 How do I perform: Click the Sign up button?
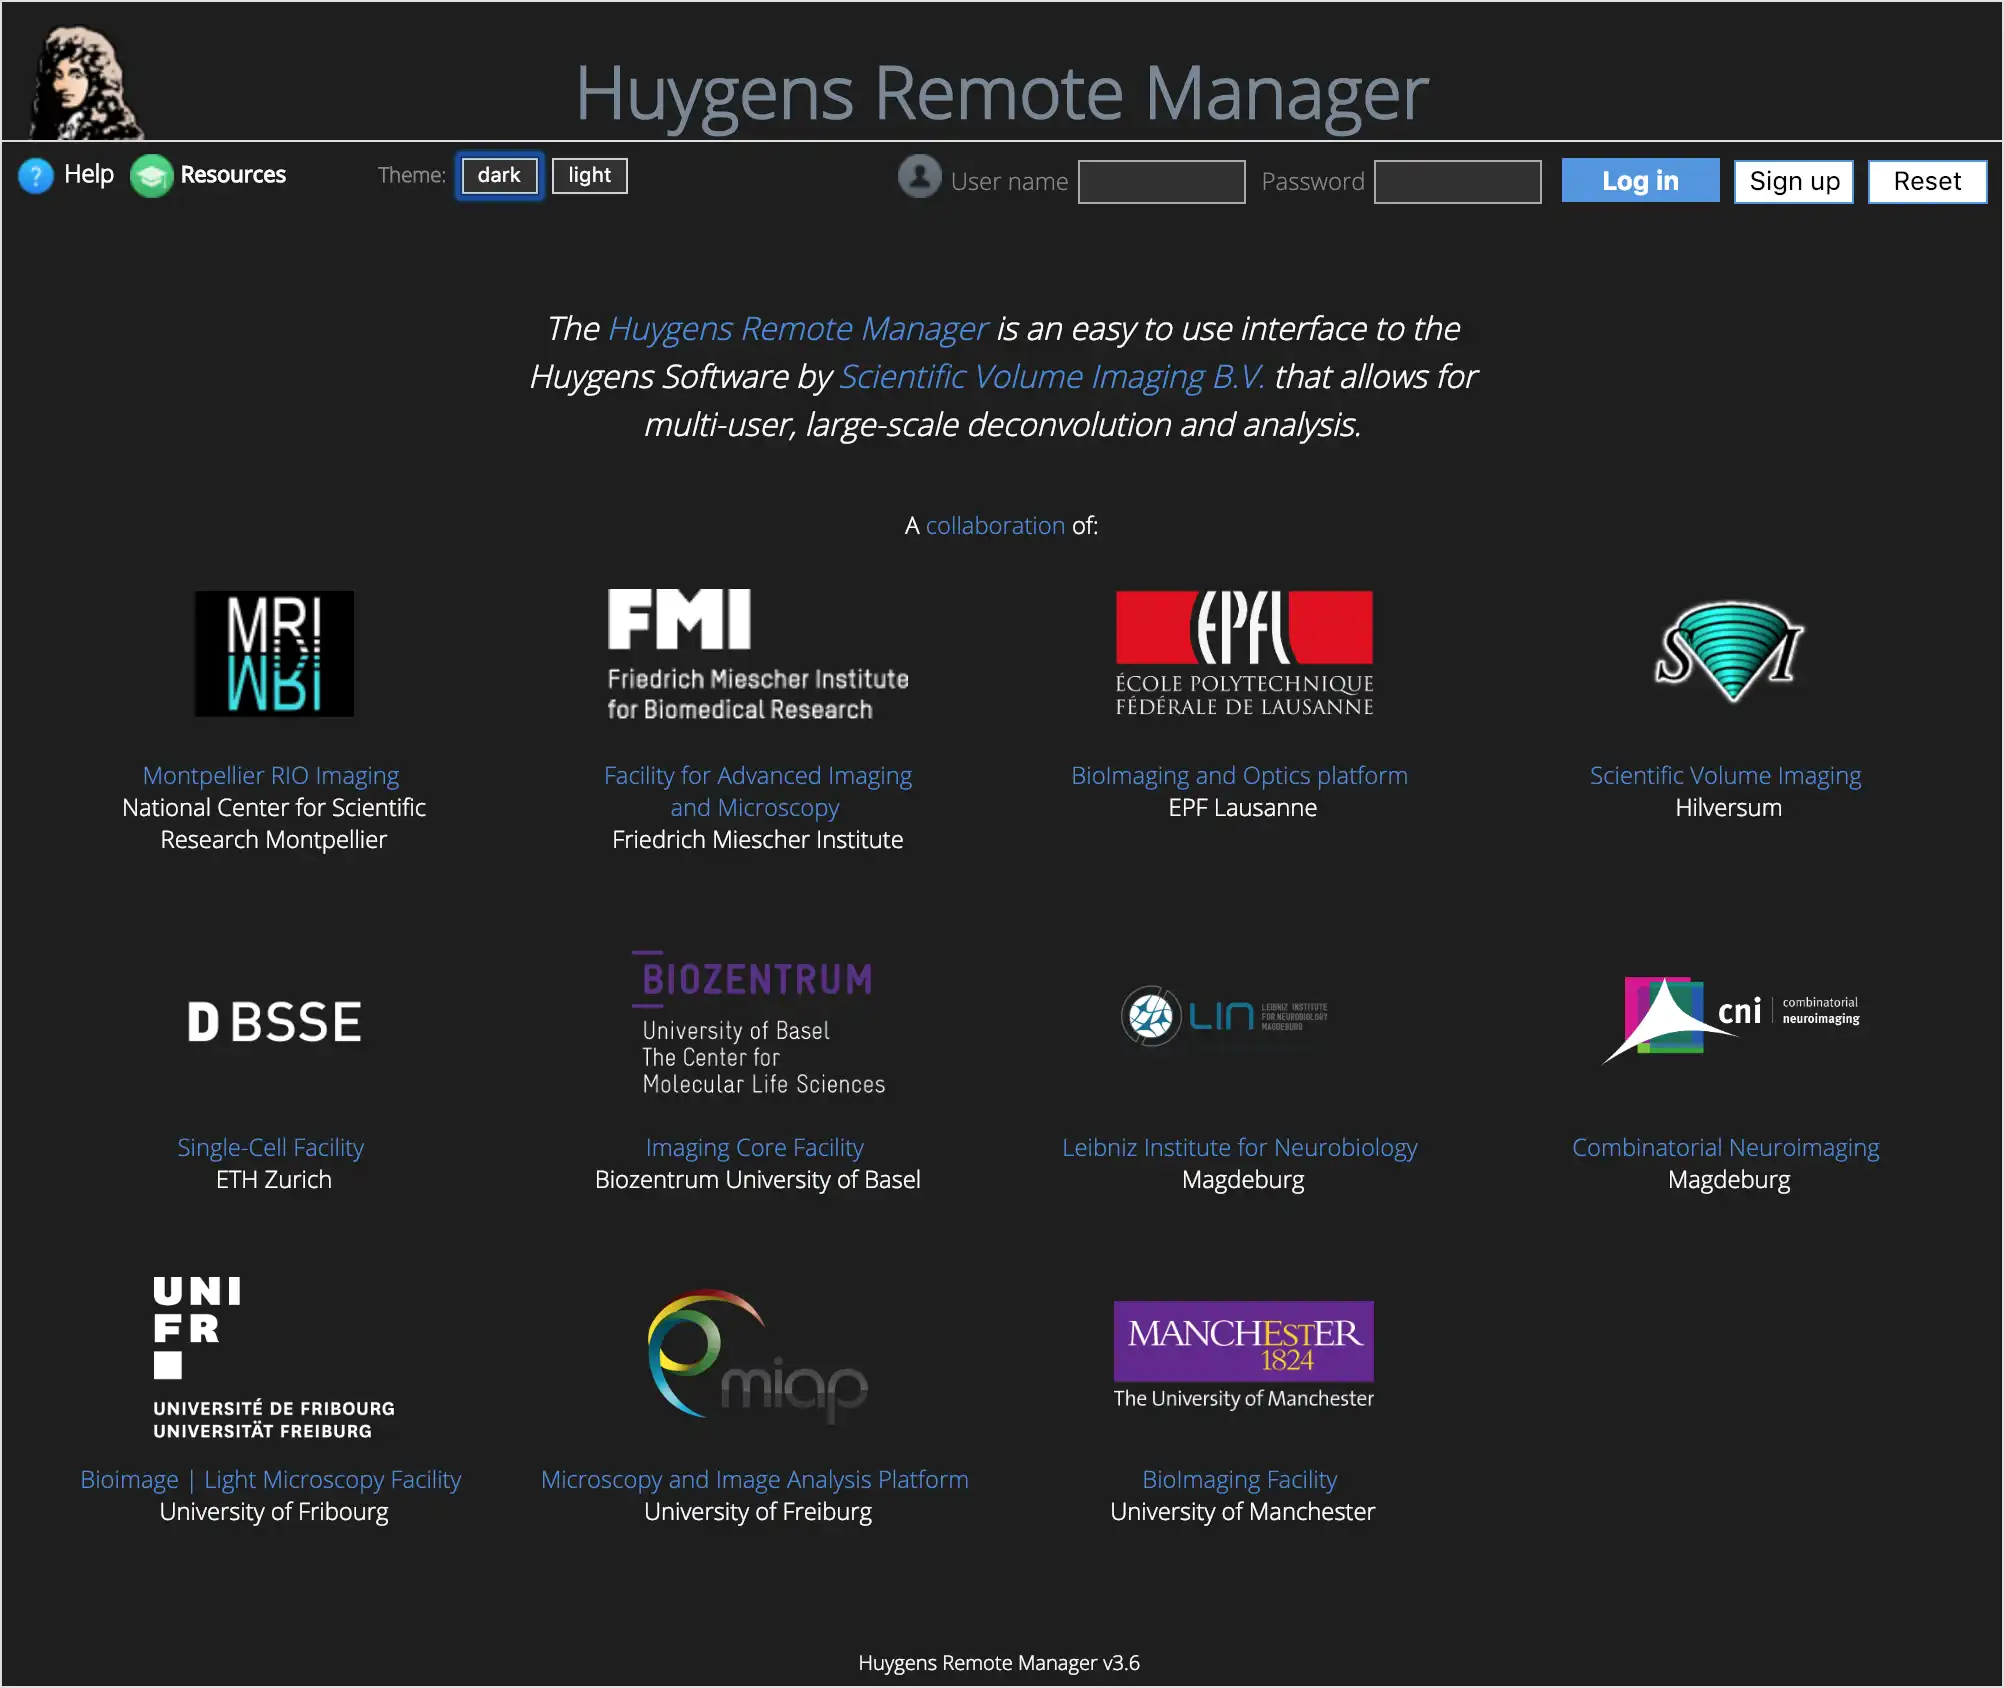pos(1793,181)
